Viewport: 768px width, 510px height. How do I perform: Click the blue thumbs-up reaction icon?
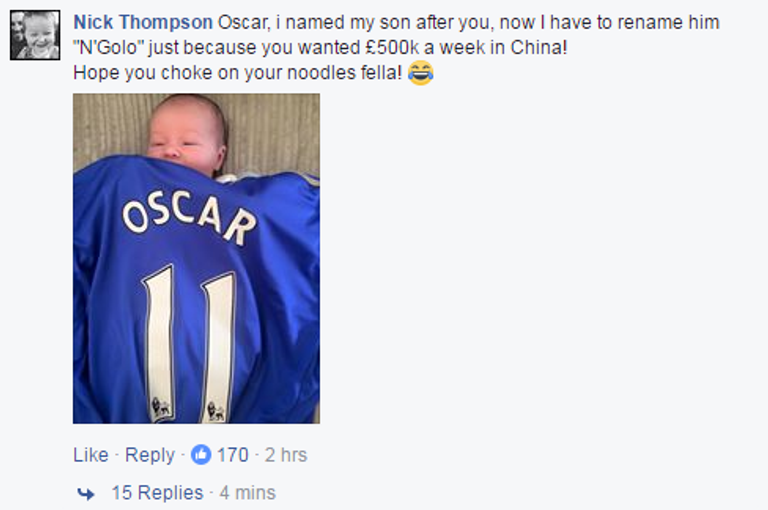click(x=201, y=455)
